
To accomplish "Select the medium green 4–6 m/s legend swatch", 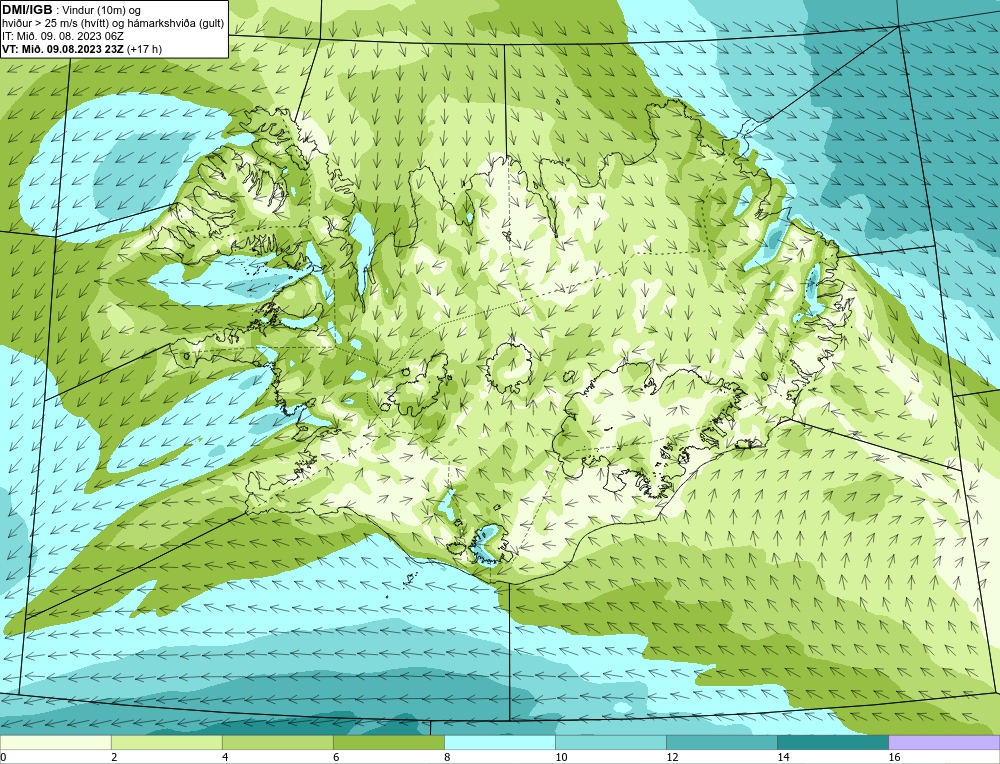I will click(x=277, y=742).
